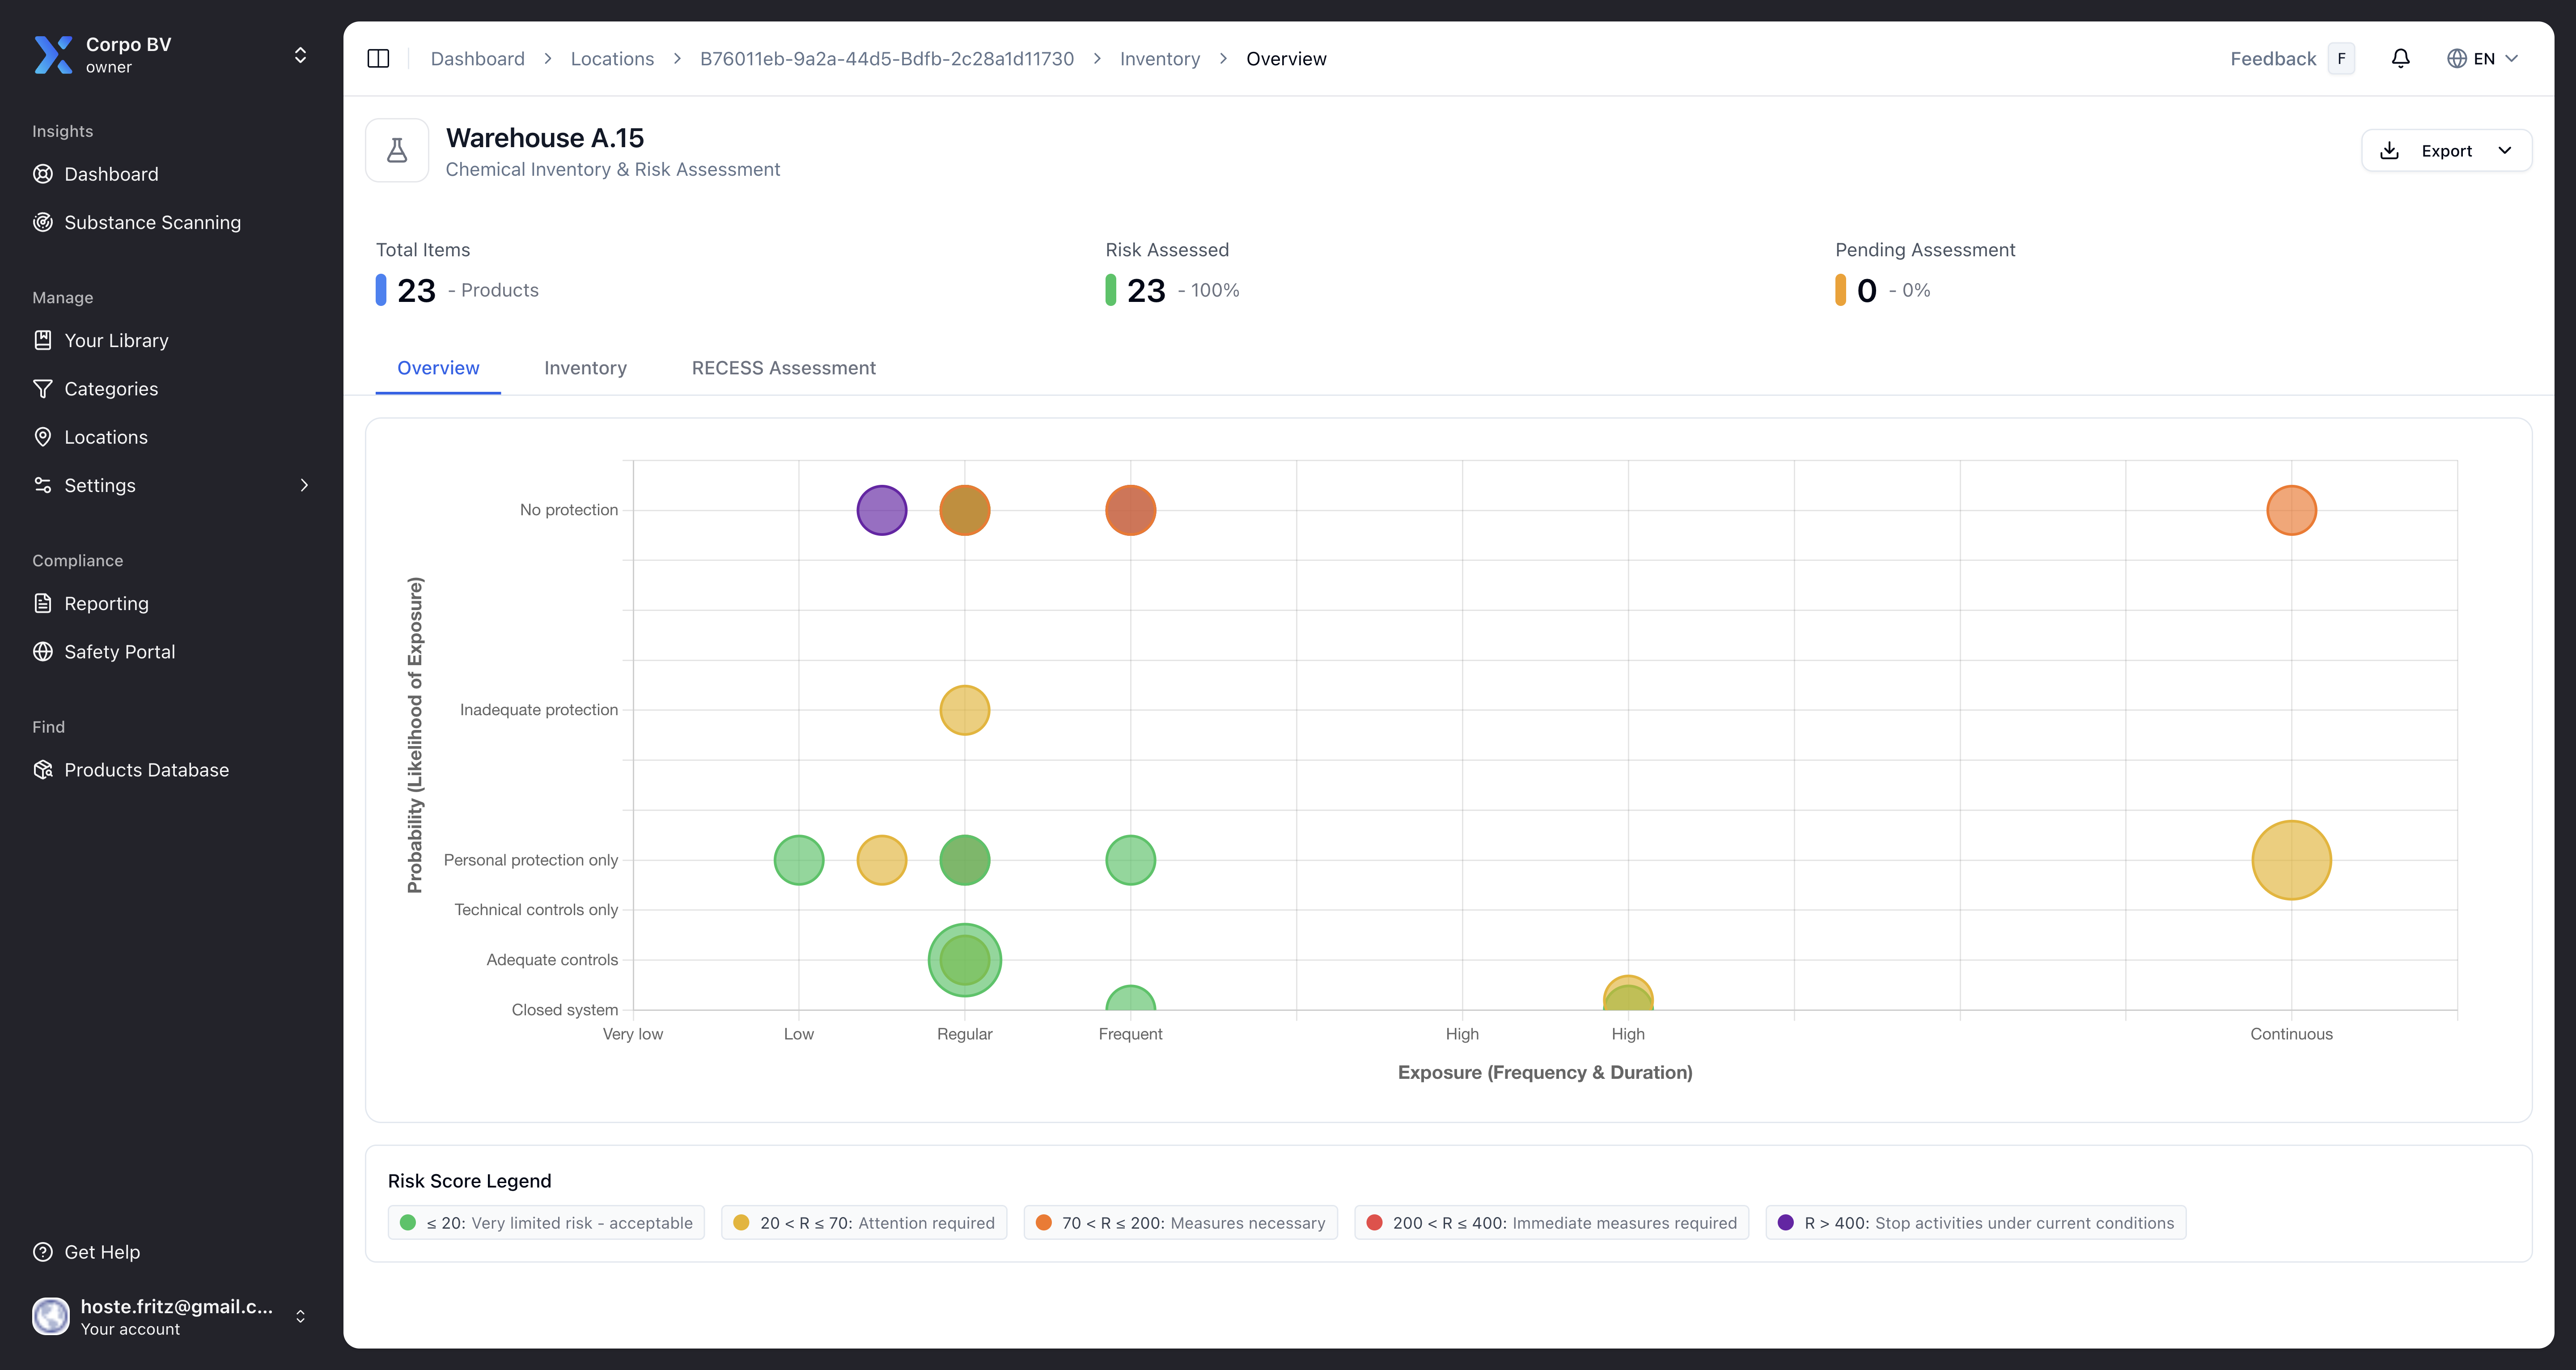Click the Safety Portal globe icon
The width and height of the screenshot is (2576, 1370).
point(43,652)
